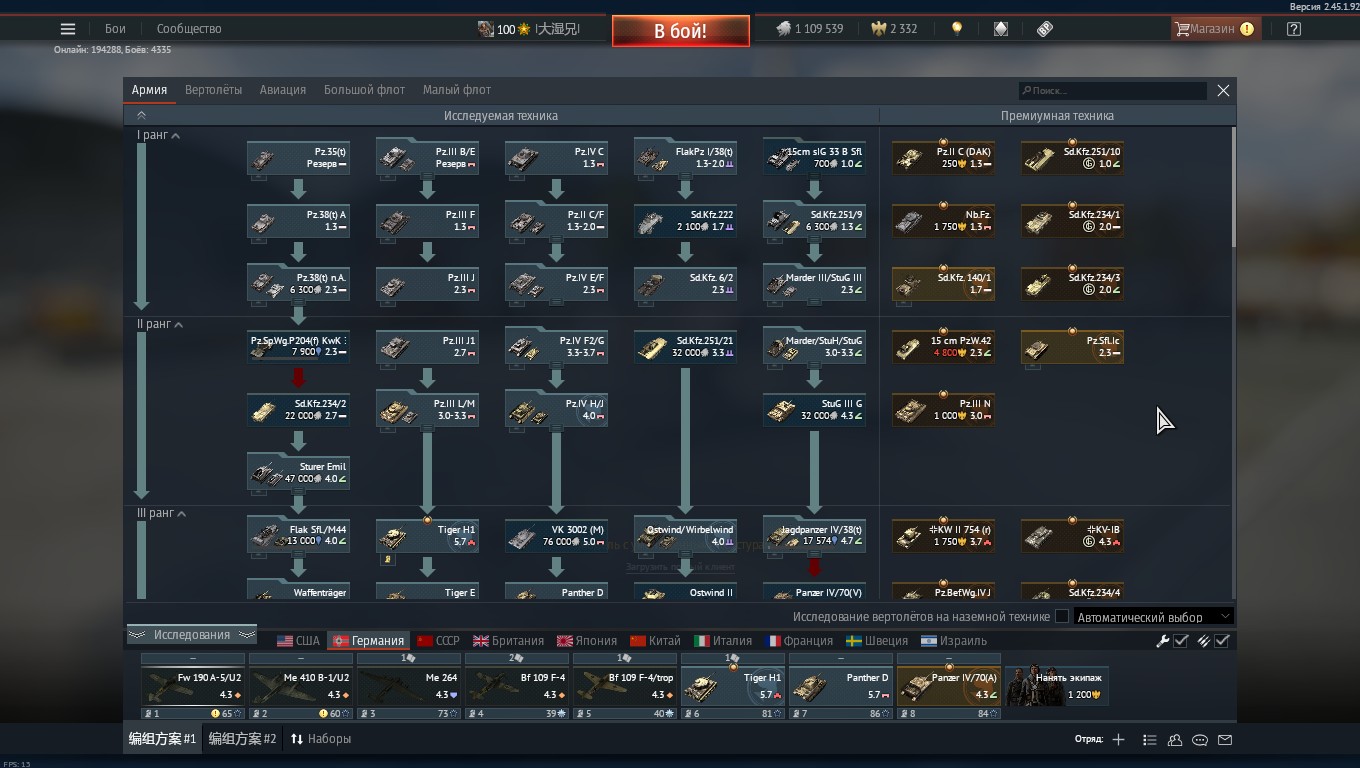
Task: Select the Китай nation
Action: [x=655, y=641]
